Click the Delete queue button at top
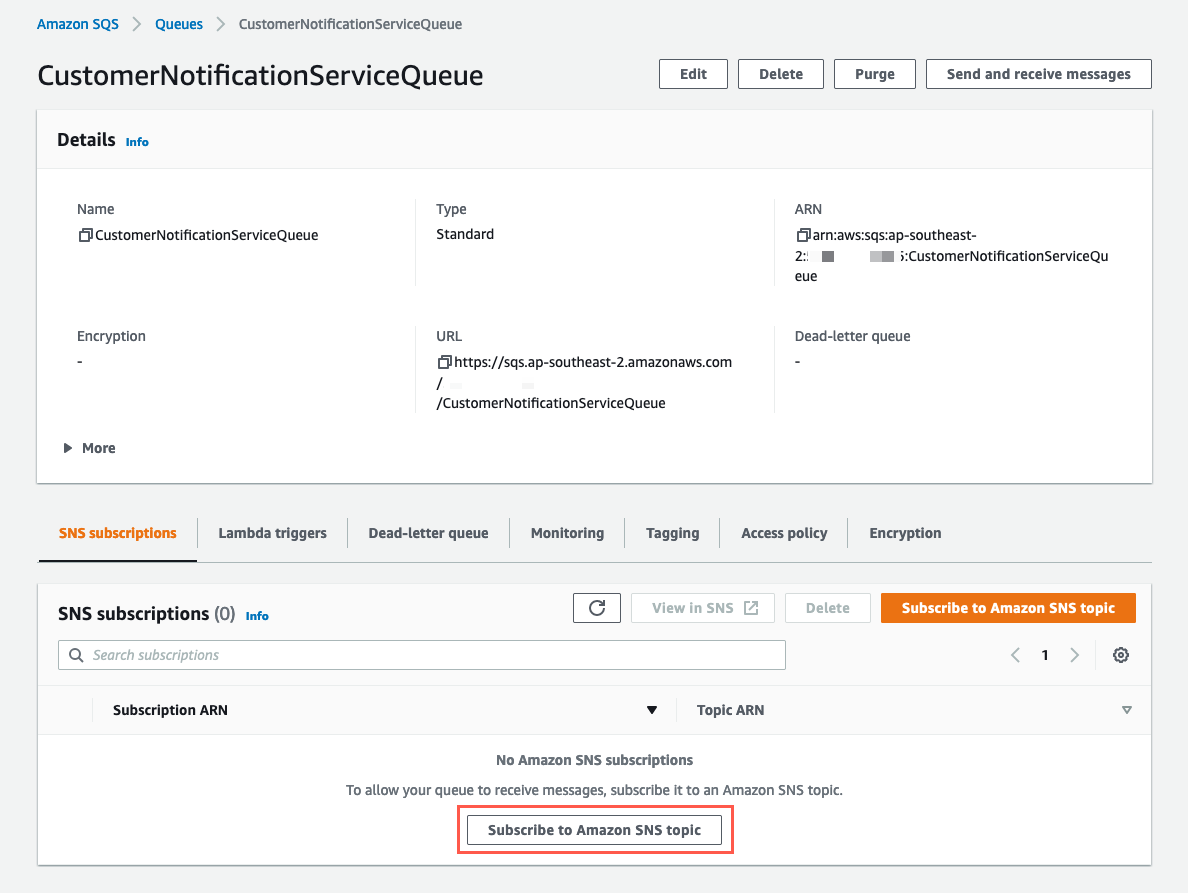1188x893 pixels. (781, 74)
